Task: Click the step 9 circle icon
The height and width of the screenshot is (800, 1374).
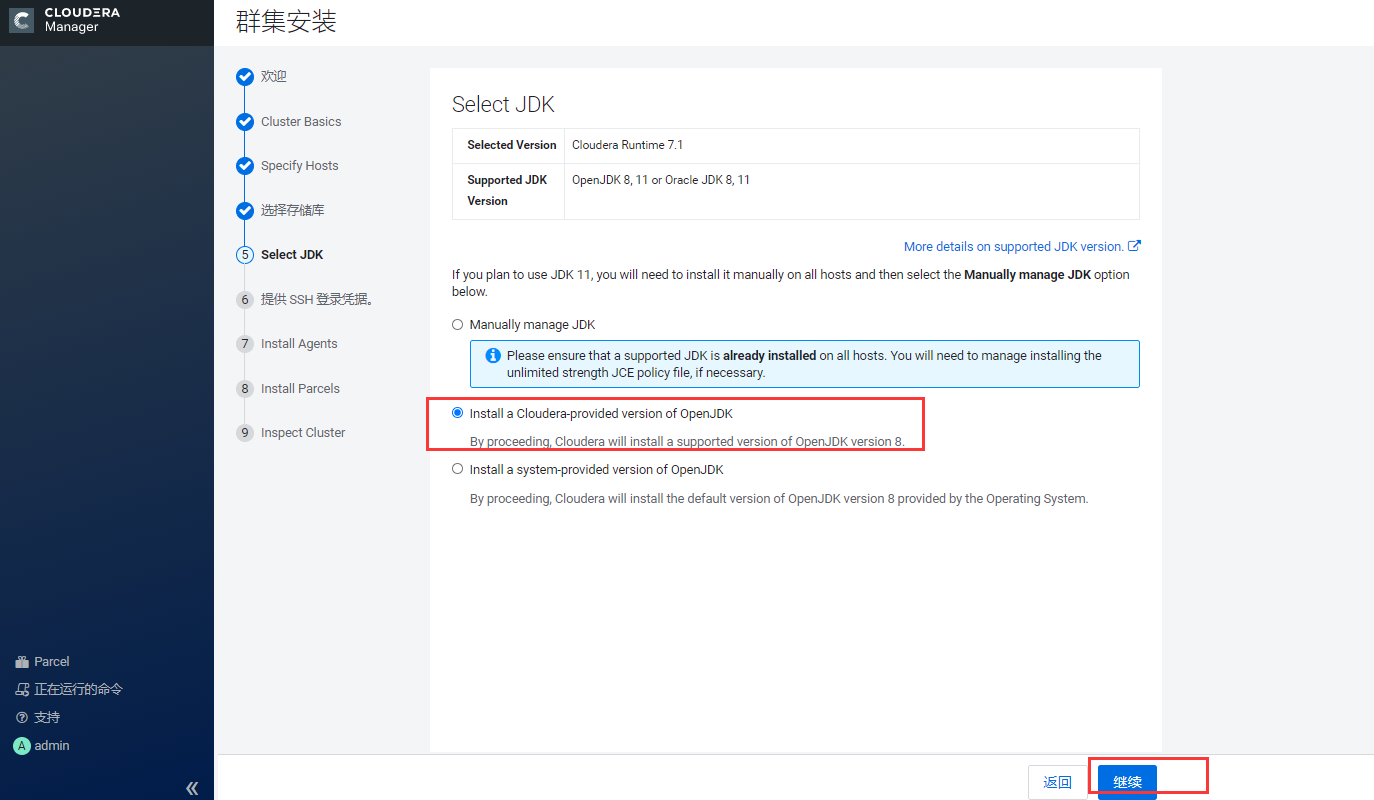Action: tap(245, 433)
